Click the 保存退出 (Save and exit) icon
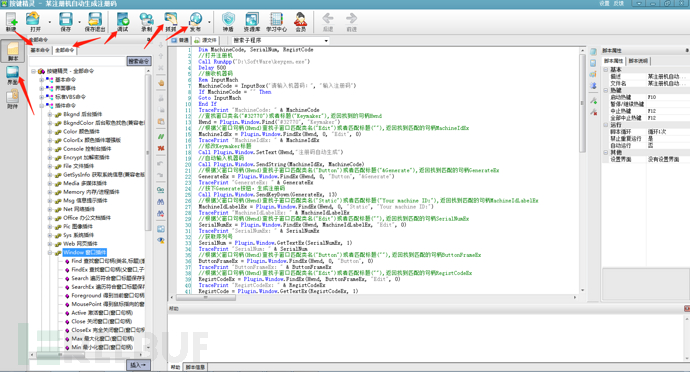The image size is (690, 372). coord(95,22)
